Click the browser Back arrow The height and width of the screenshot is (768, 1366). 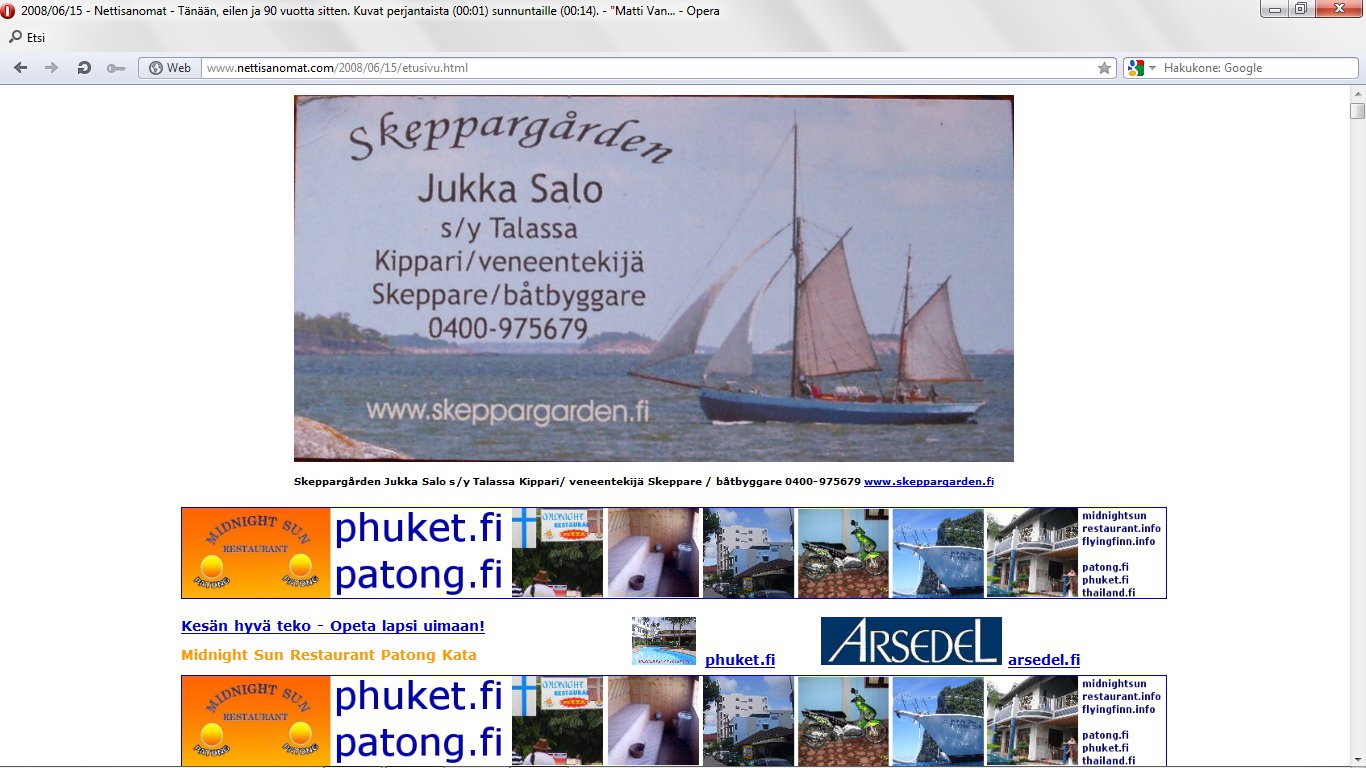point(20,68)
